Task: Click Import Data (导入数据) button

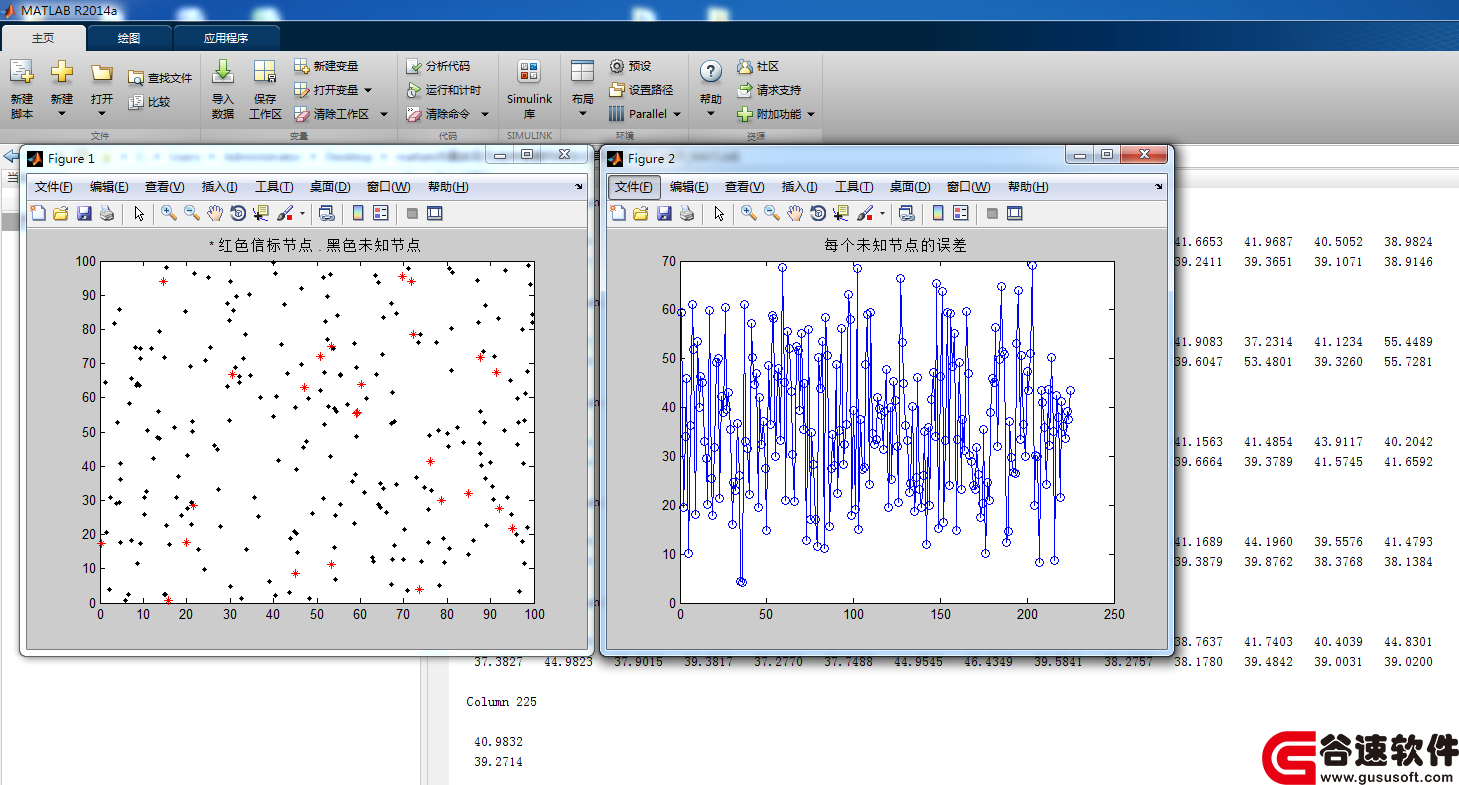Action: coord(223,89)
